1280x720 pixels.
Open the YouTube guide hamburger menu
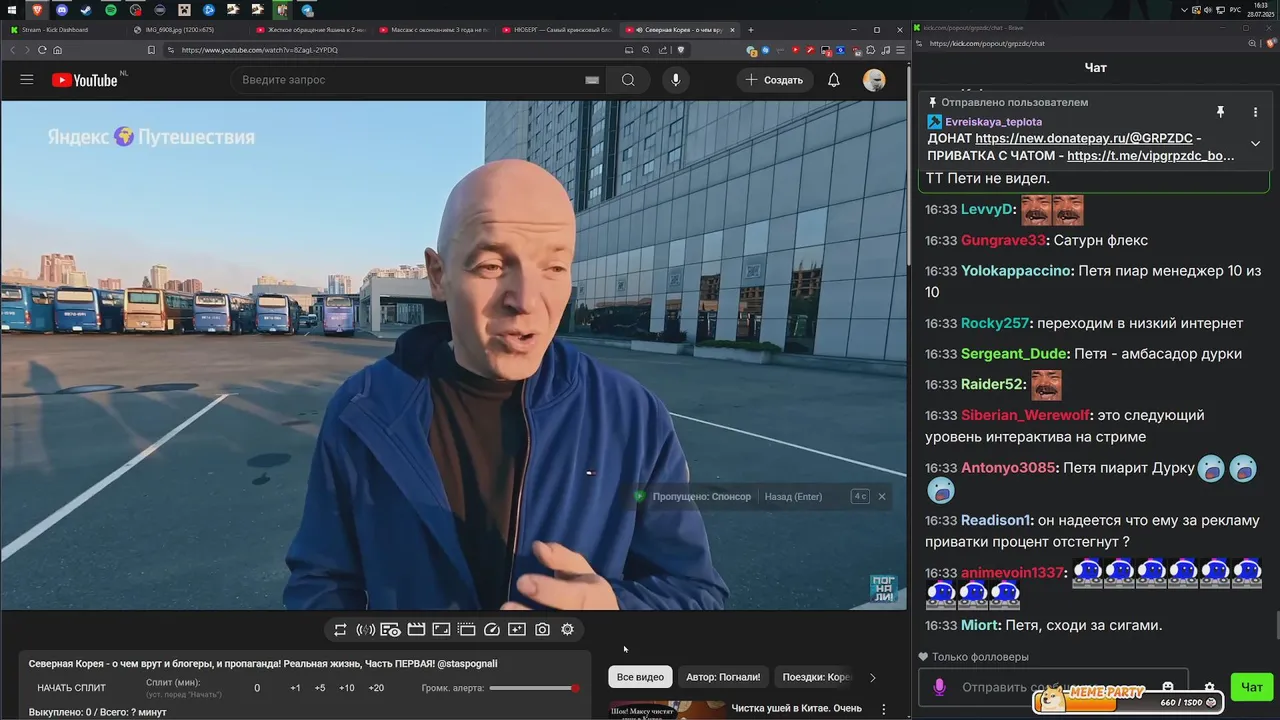(27, 80)
